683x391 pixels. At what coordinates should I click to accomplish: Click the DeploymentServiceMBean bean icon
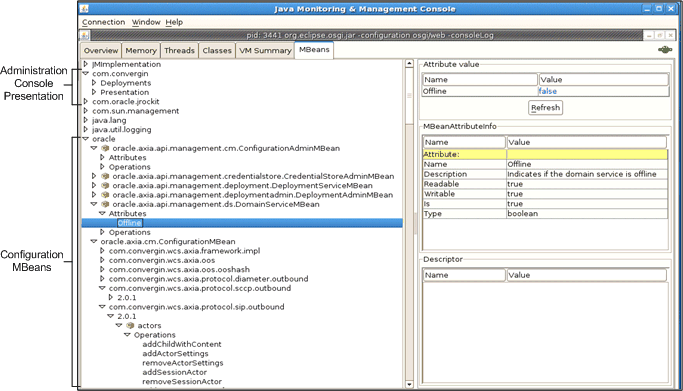point(105,185)
